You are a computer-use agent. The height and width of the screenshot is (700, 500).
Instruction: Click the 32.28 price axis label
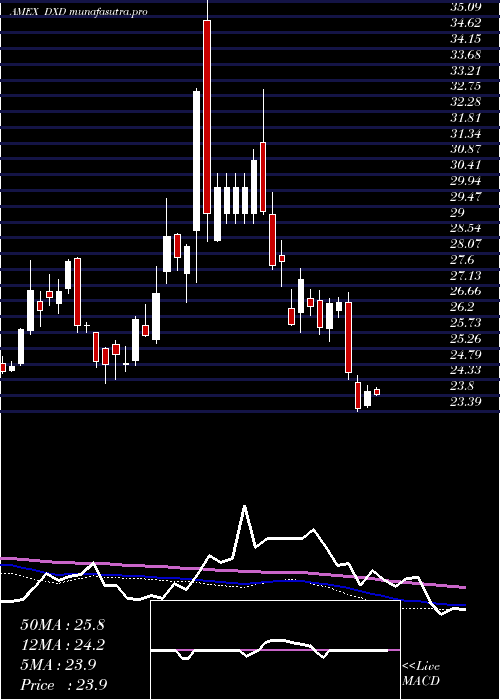tap(466, 102)
